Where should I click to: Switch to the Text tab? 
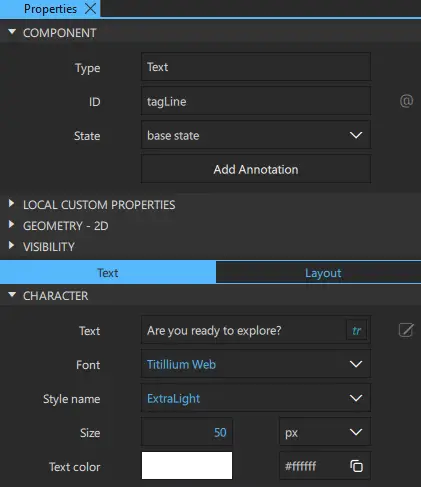pos(108,273)
